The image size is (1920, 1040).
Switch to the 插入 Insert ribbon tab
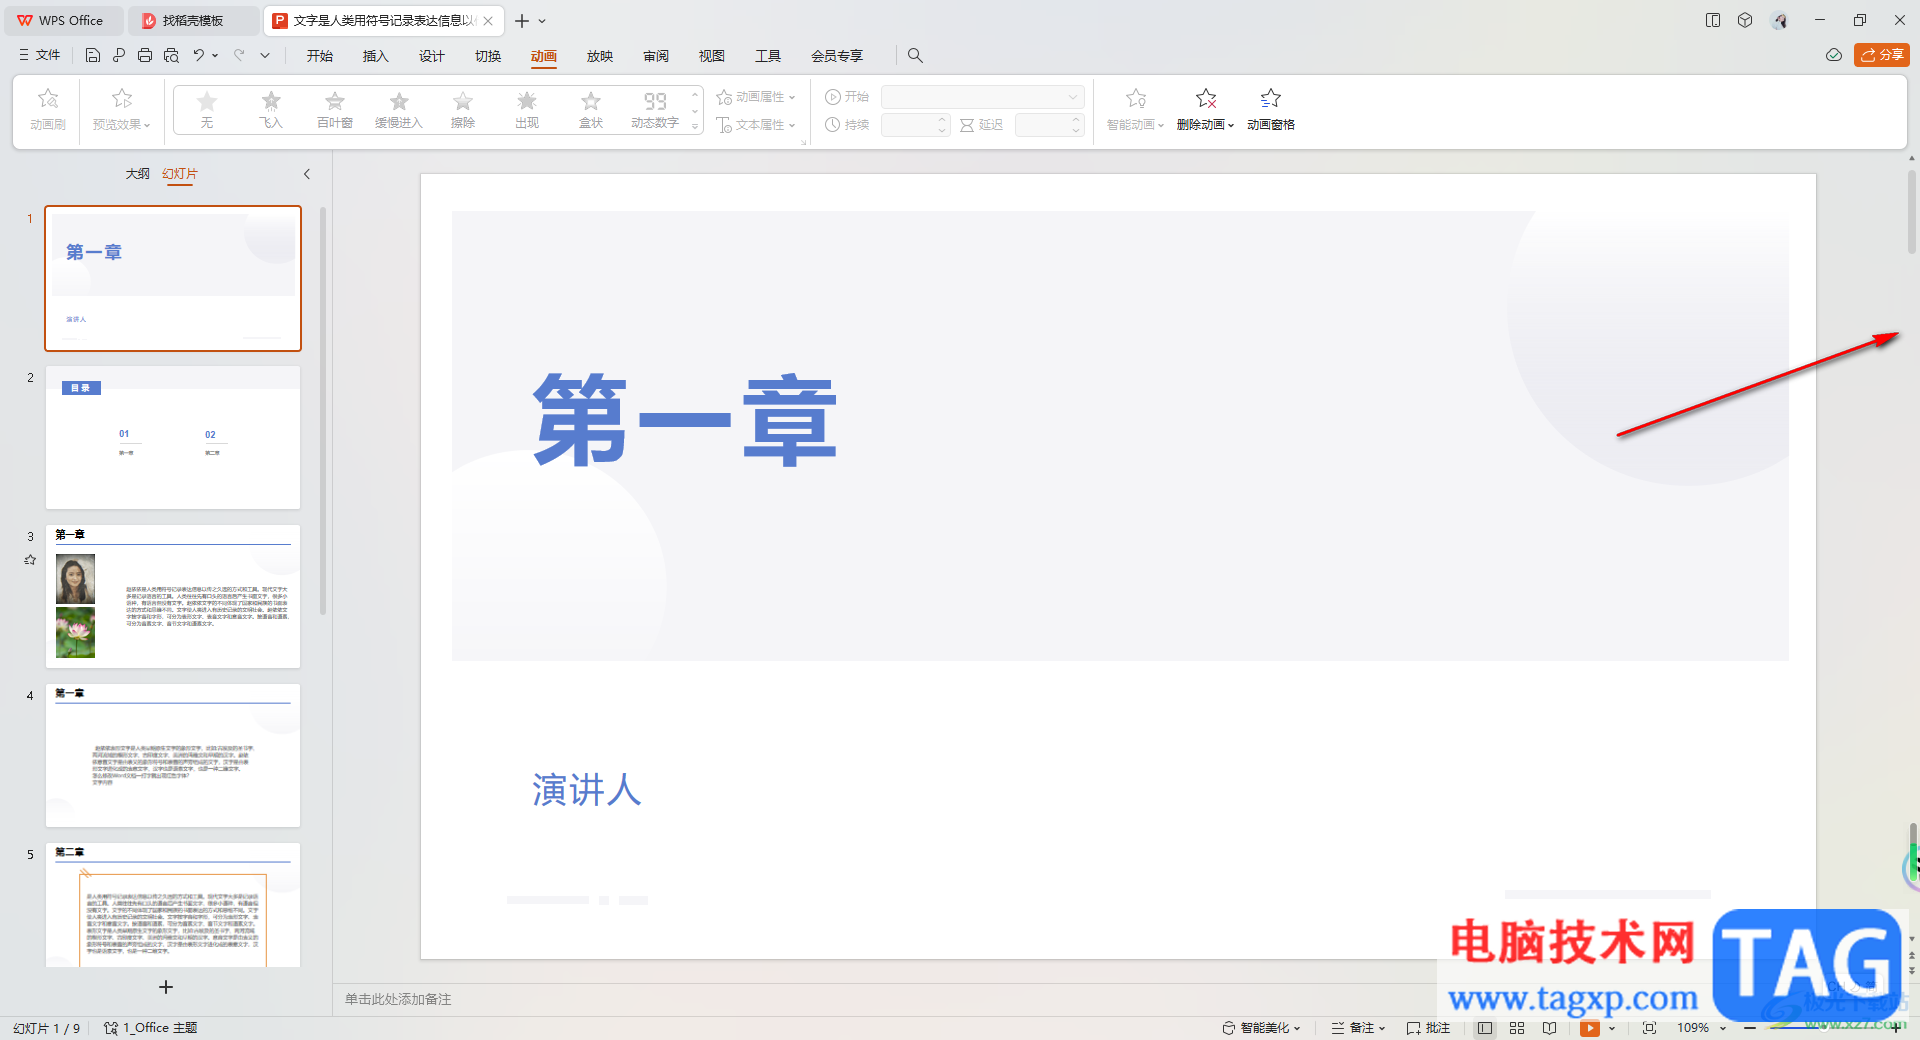coord(376,56)
